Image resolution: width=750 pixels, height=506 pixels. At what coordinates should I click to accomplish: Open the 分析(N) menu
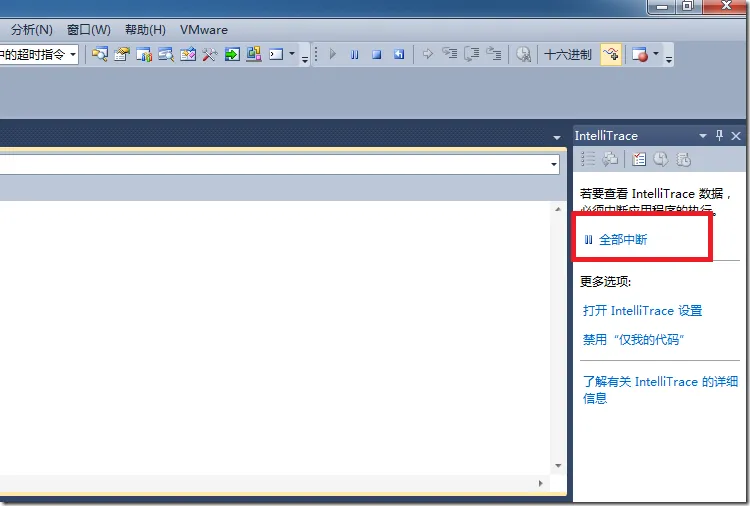(32, 30)
